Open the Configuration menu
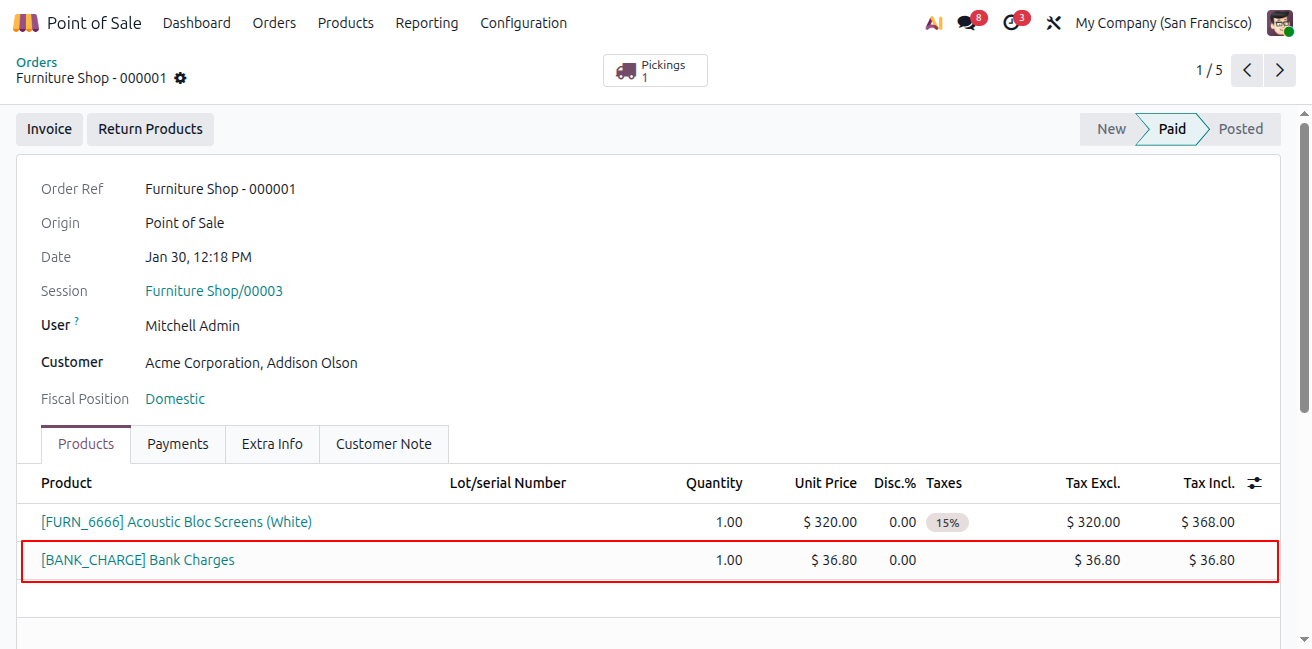 point(523,23)
